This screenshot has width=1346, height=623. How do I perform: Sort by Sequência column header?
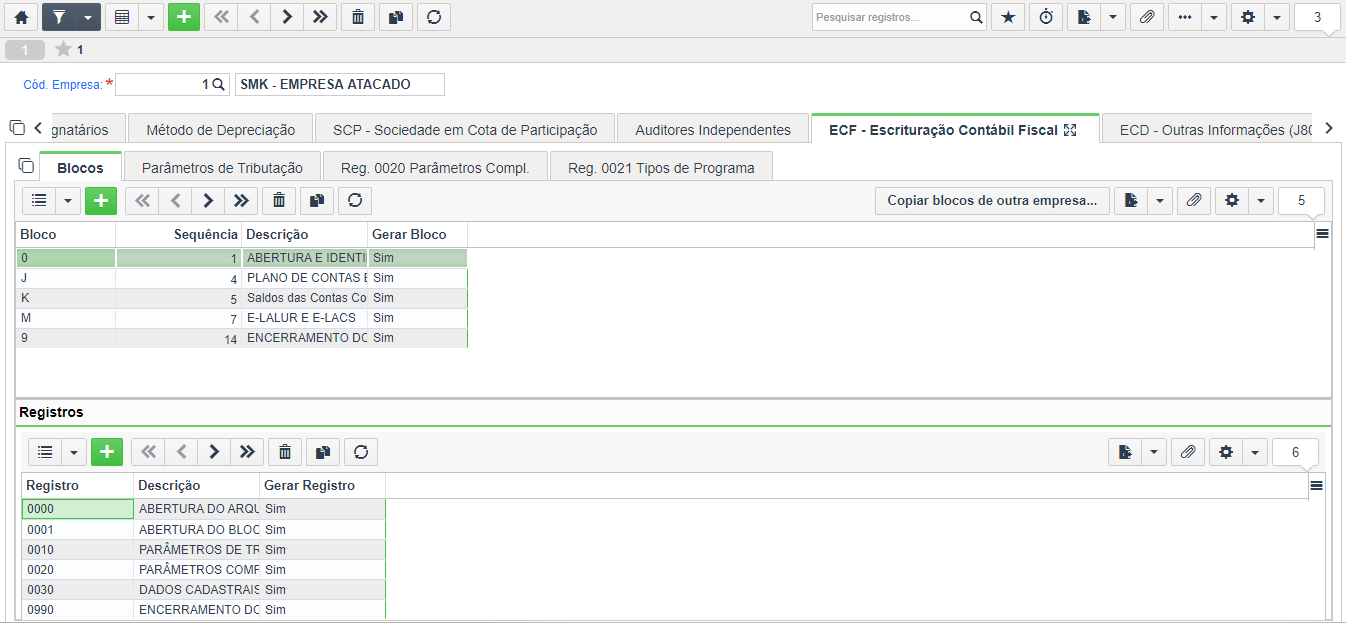(178, 234)
